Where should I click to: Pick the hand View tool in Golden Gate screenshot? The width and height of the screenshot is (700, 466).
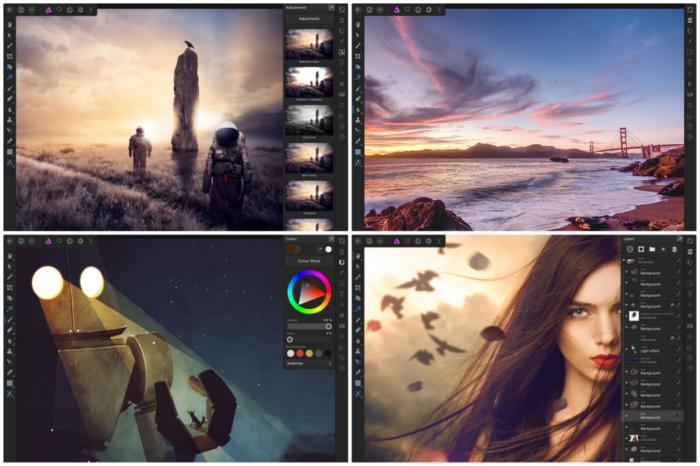tap(358, 25)
